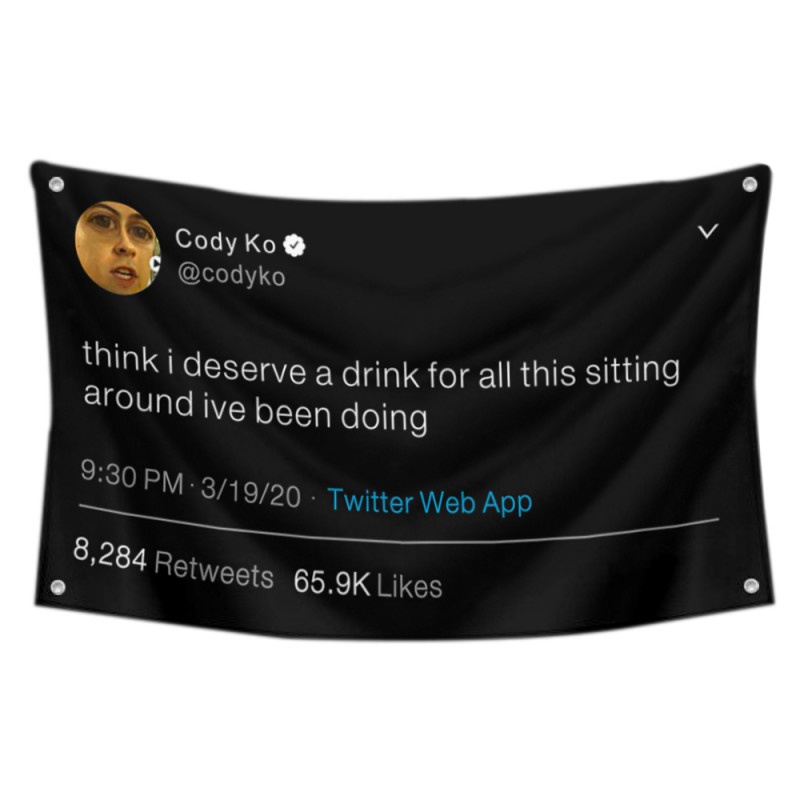Click the white letter C beside the avatar
The height and width of the screenshot is (800, 800).
157,263
